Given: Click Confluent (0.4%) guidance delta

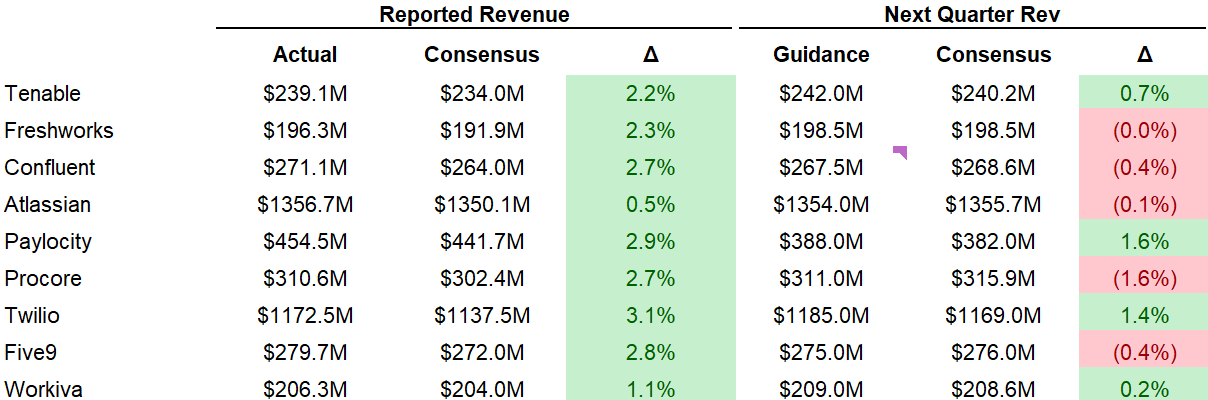Looking at the screenshot, I should click(x=1144, y=167).
